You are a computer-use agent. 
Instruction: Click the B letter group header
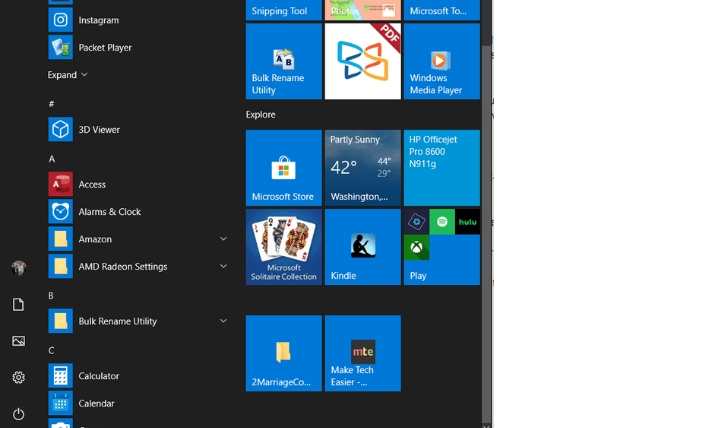point(51,296)
